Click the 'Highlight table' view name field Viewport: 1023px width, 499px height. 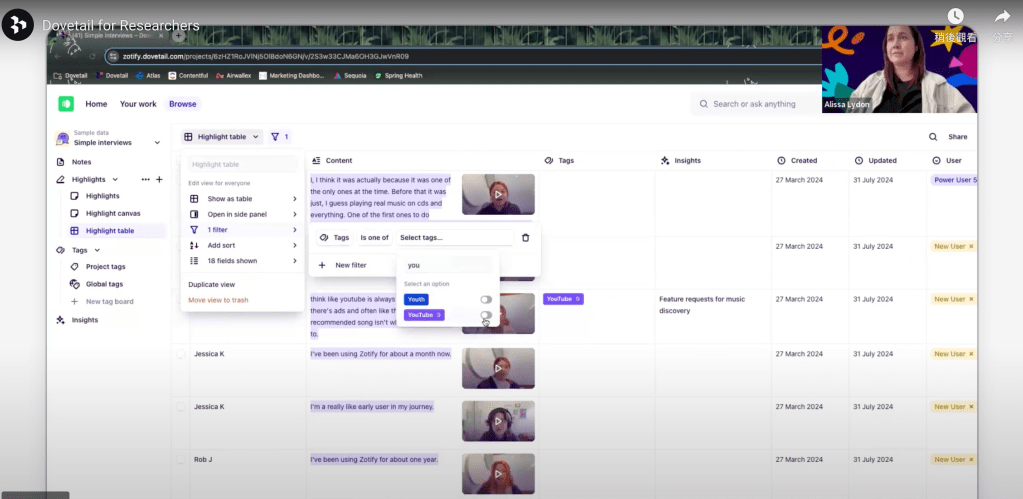pos(242,164)
